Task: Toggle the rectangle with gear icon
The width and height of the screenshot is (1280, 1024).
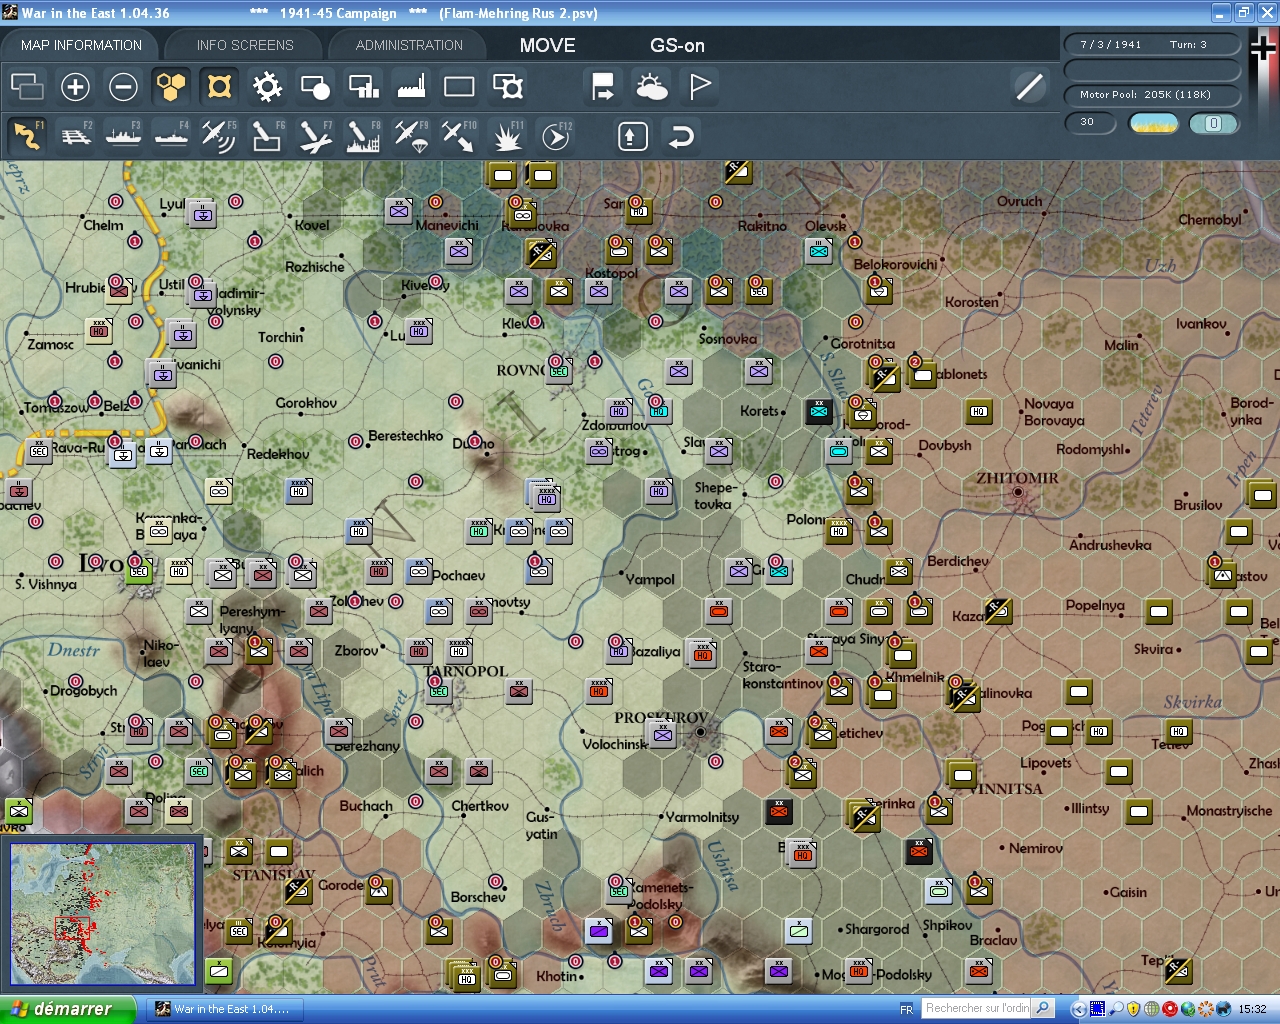Action: (x=508, y=87)
